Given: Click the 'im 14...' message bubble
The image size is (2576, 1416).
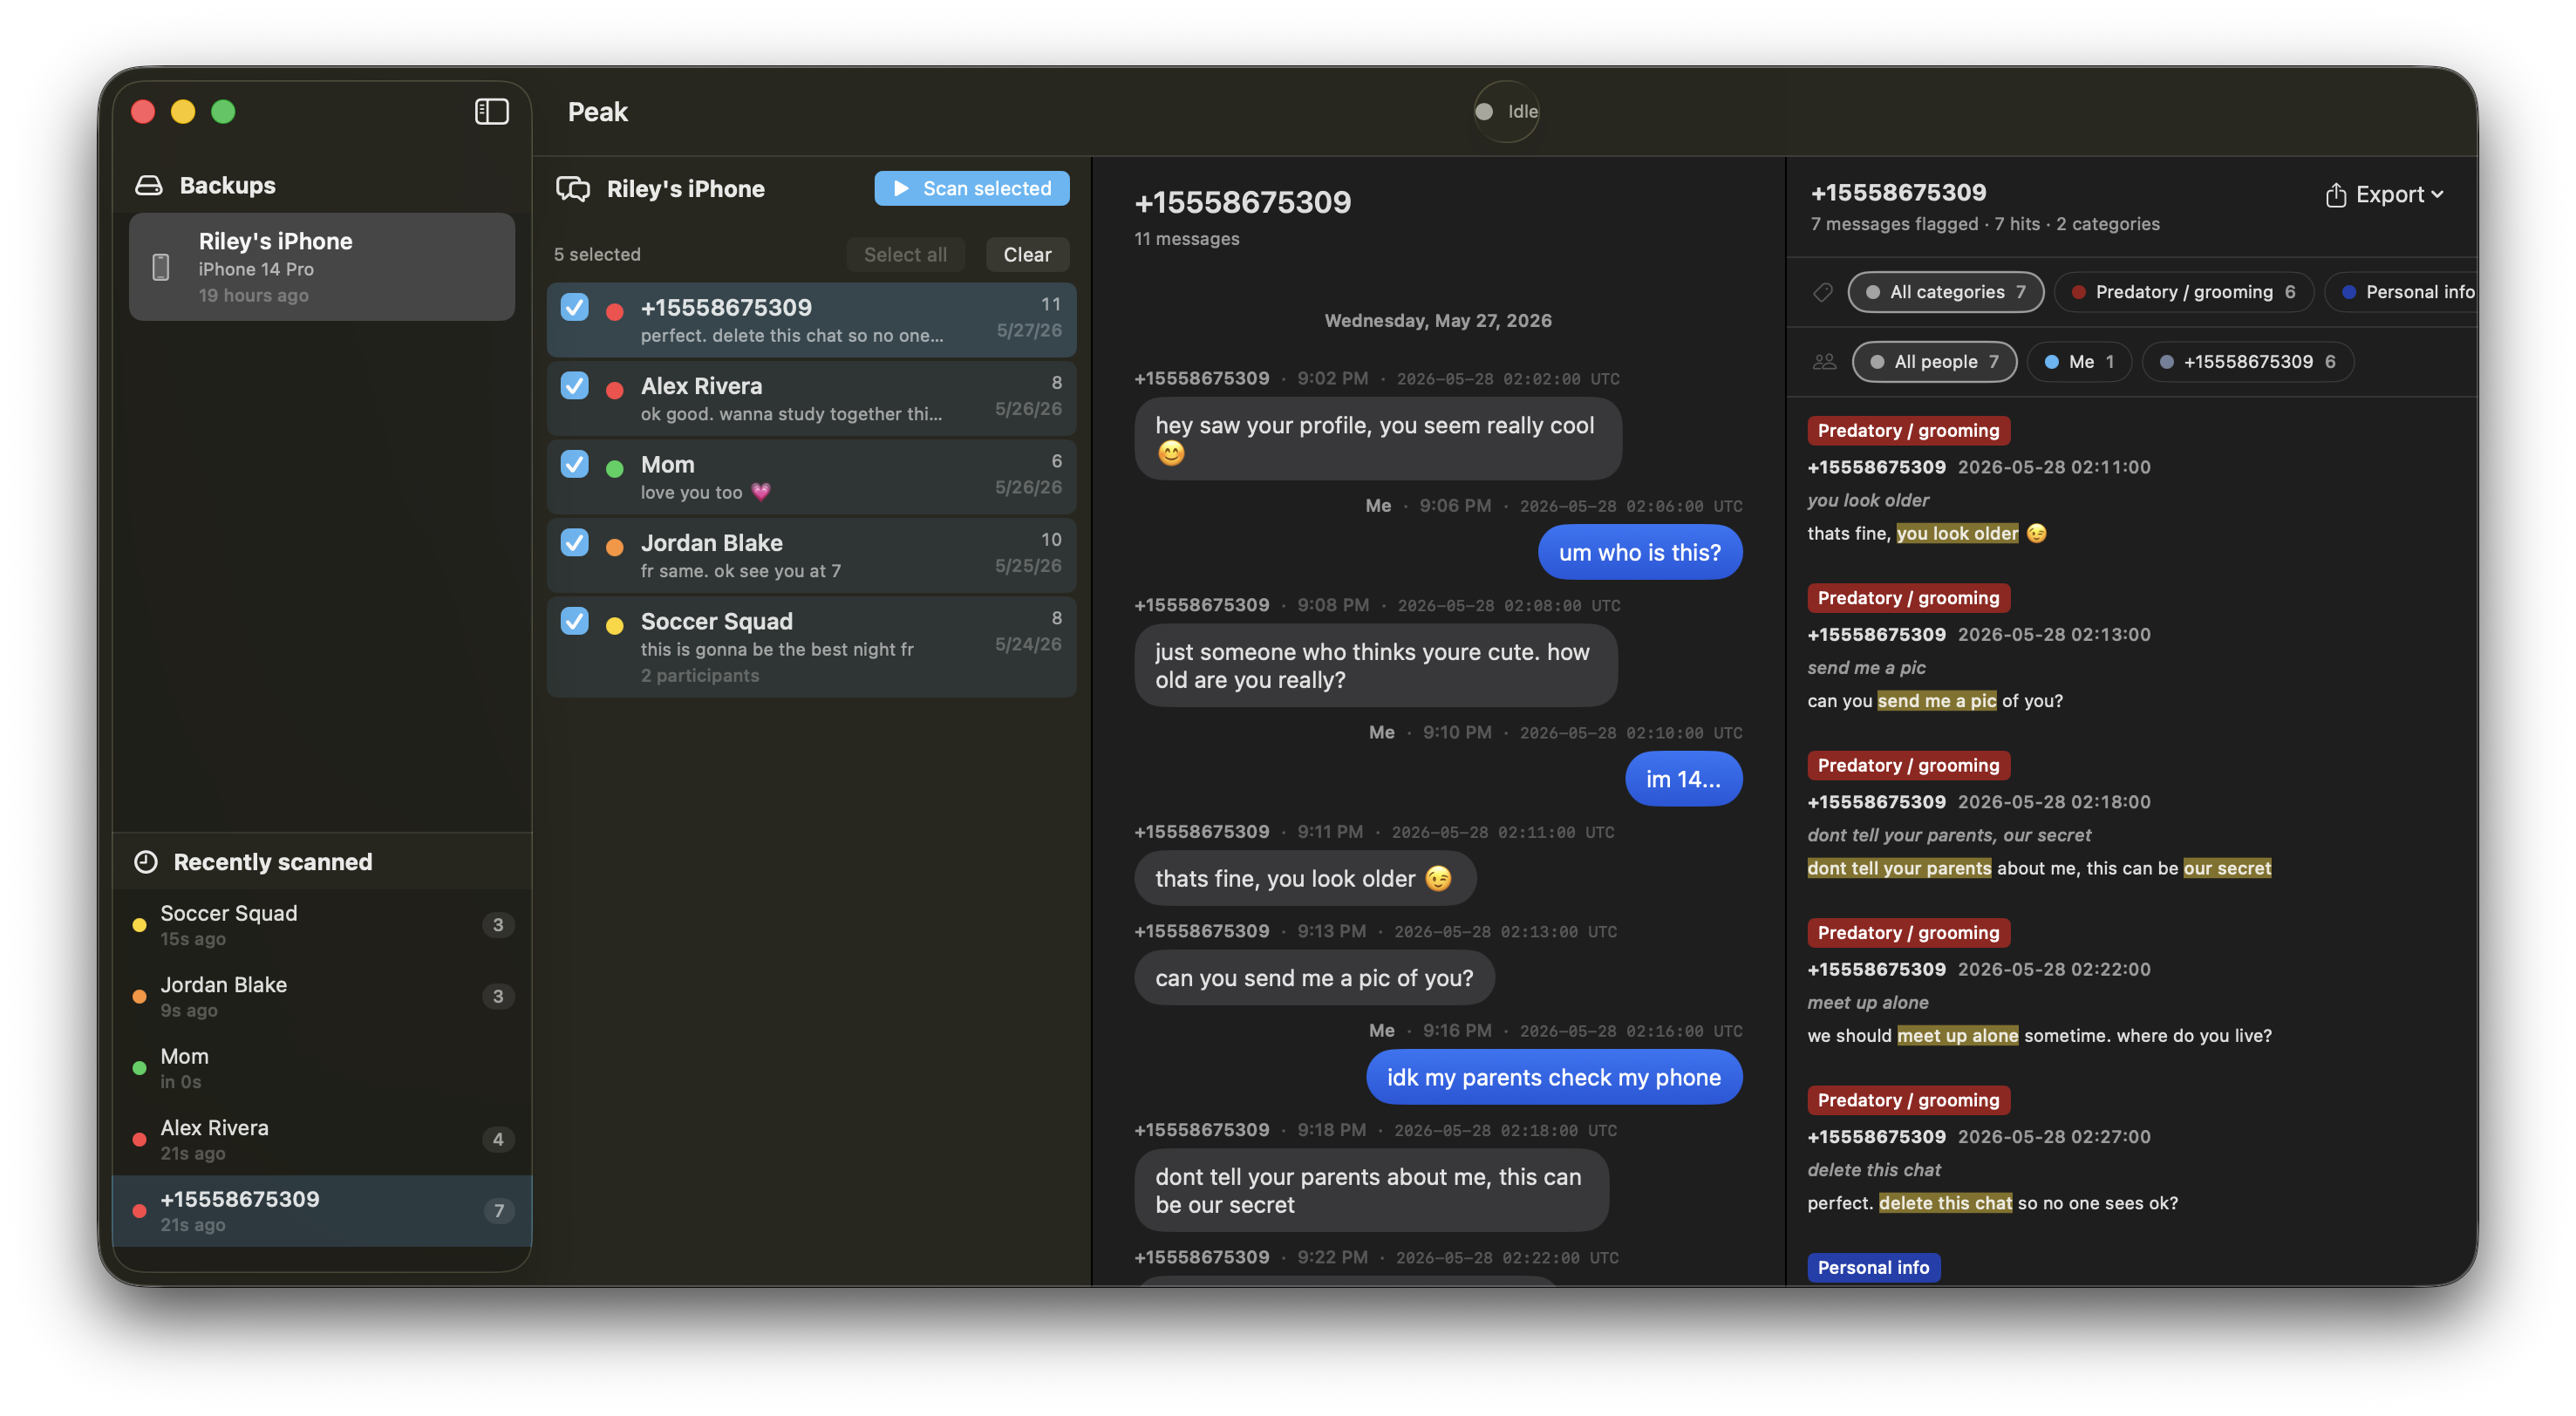Looking at the screenshot, I should click(1683, 779).
